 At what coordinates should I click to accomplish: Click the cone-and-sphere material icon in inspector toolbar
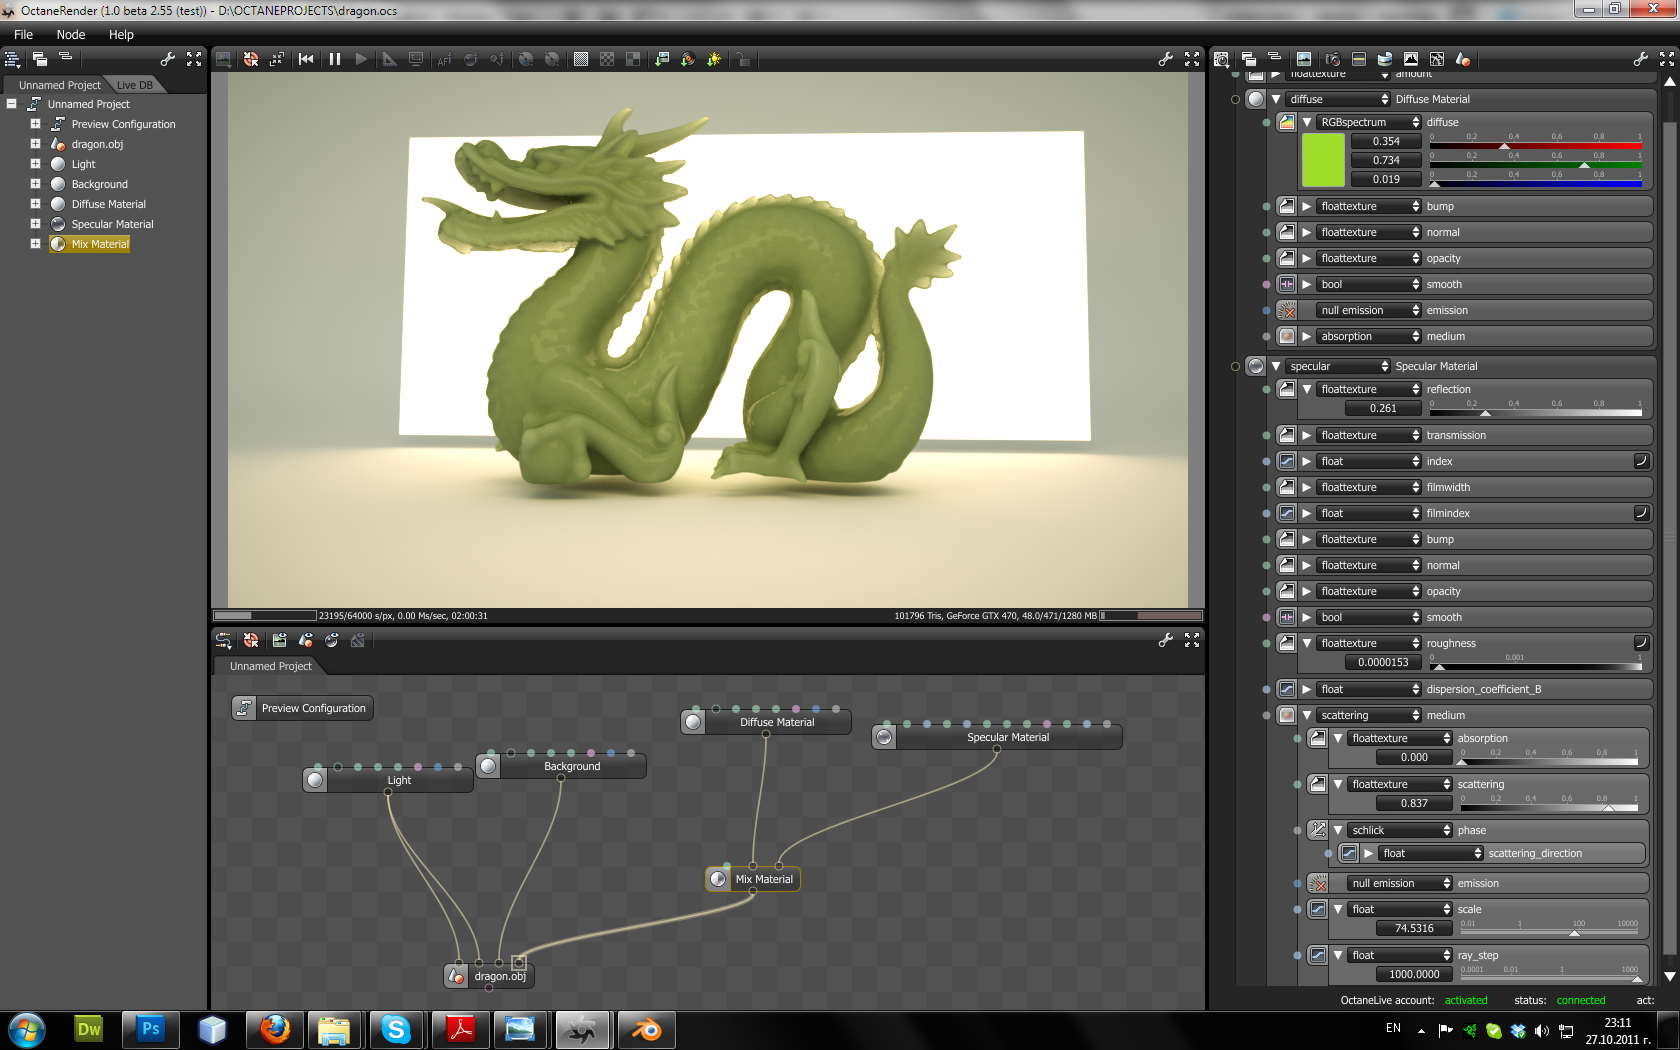(1463, 59)
